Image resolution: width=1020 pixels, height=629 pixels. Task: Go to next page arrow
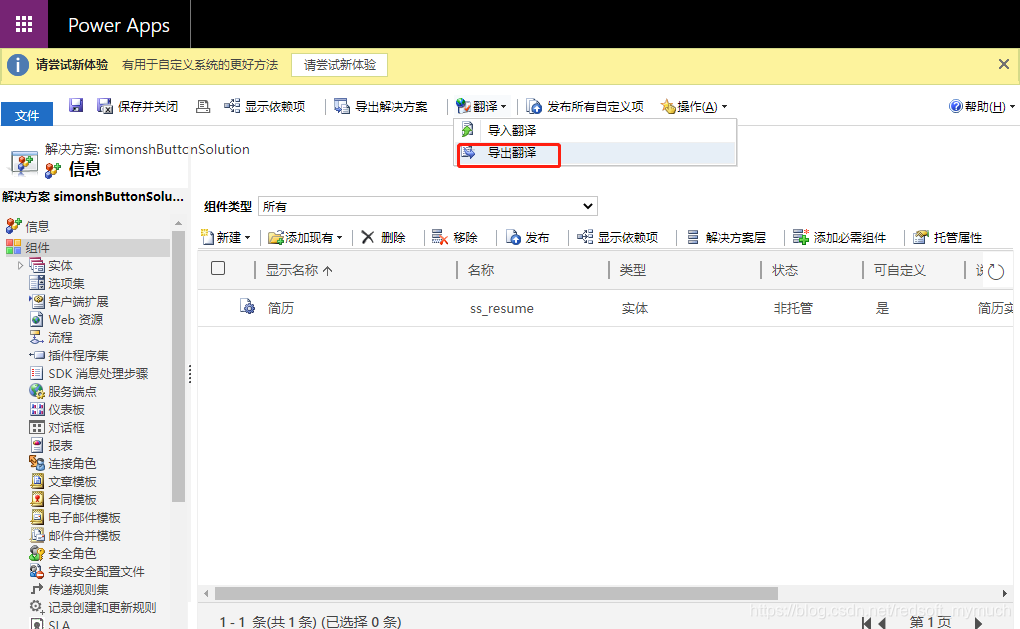978,622
